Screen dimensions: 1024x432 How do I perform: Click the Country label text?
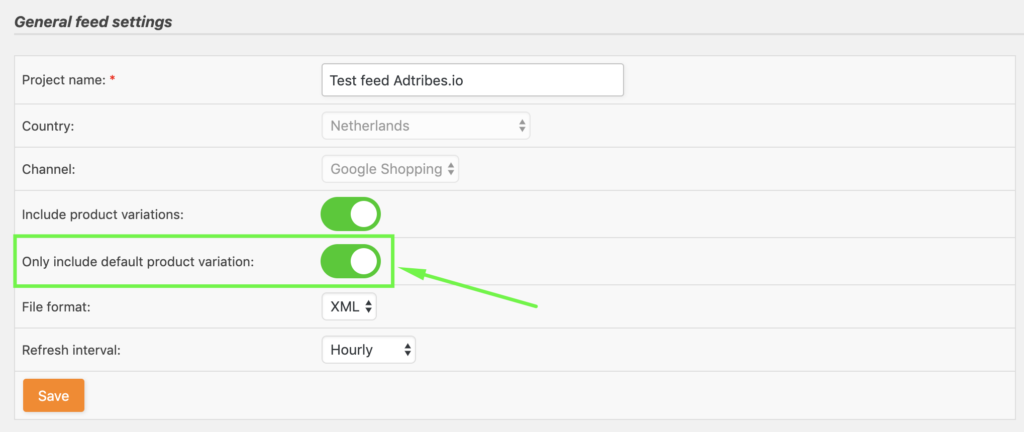48,126
